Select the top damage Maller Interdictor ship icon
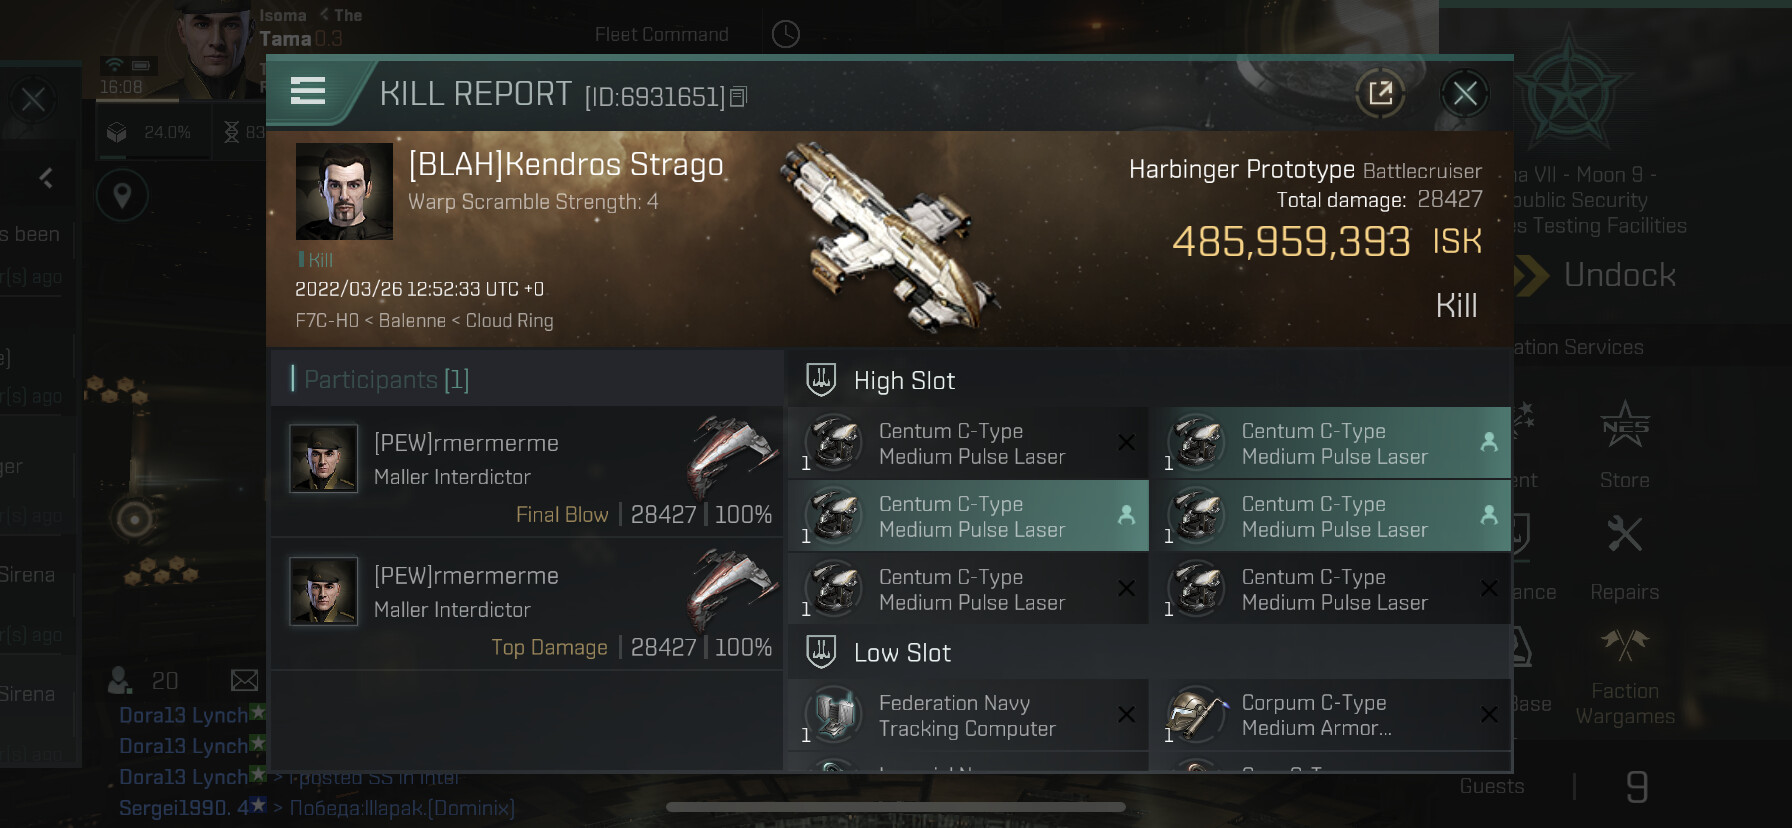The image size is (1792, 828). click(733, 588)
